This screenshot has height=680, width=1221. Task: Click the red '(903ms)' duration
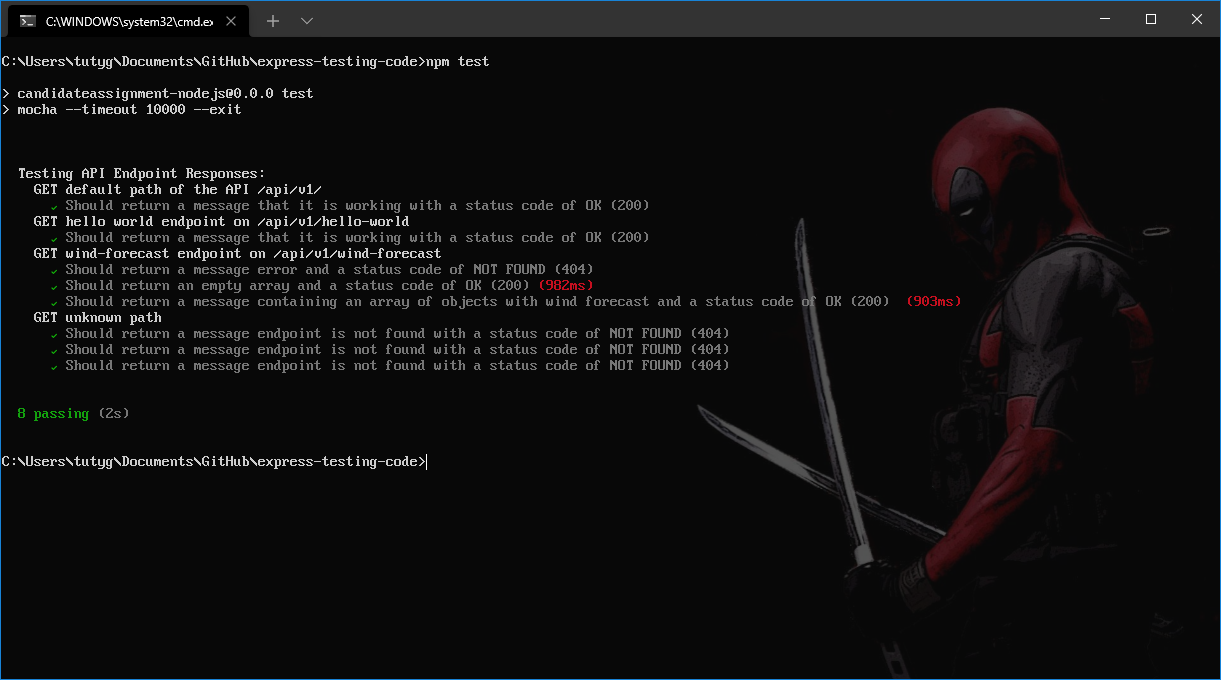933,302
